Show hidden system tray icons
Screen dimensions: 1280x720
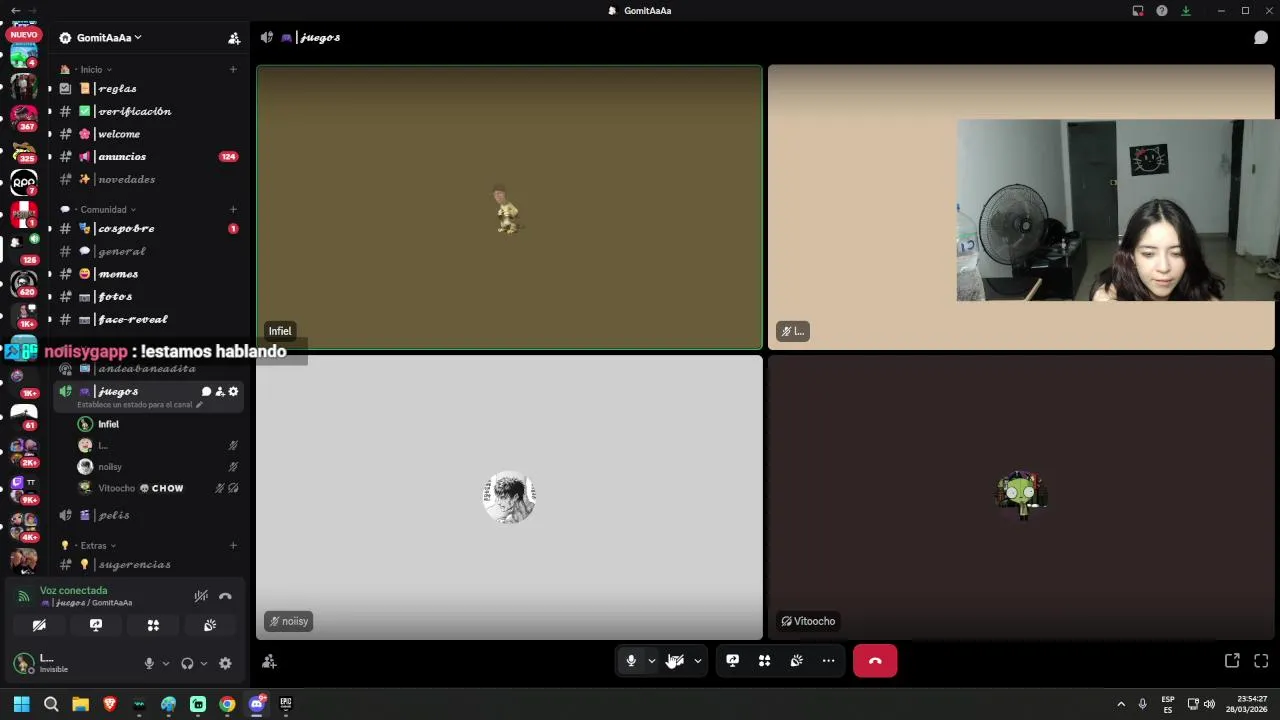(x=1121, y=704)
